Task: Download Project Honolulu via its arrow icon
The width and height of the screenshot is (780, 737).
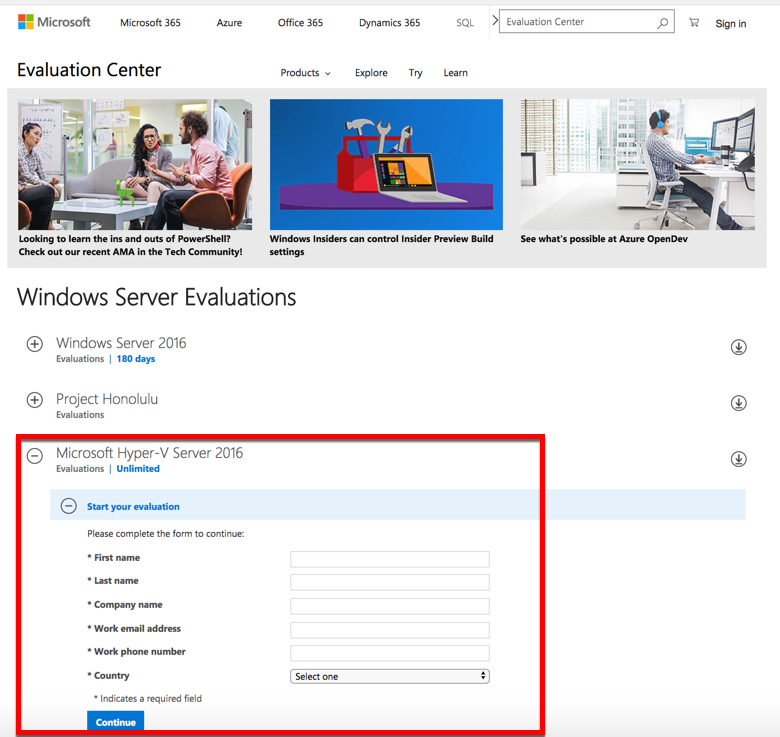Action: [738, 403]
